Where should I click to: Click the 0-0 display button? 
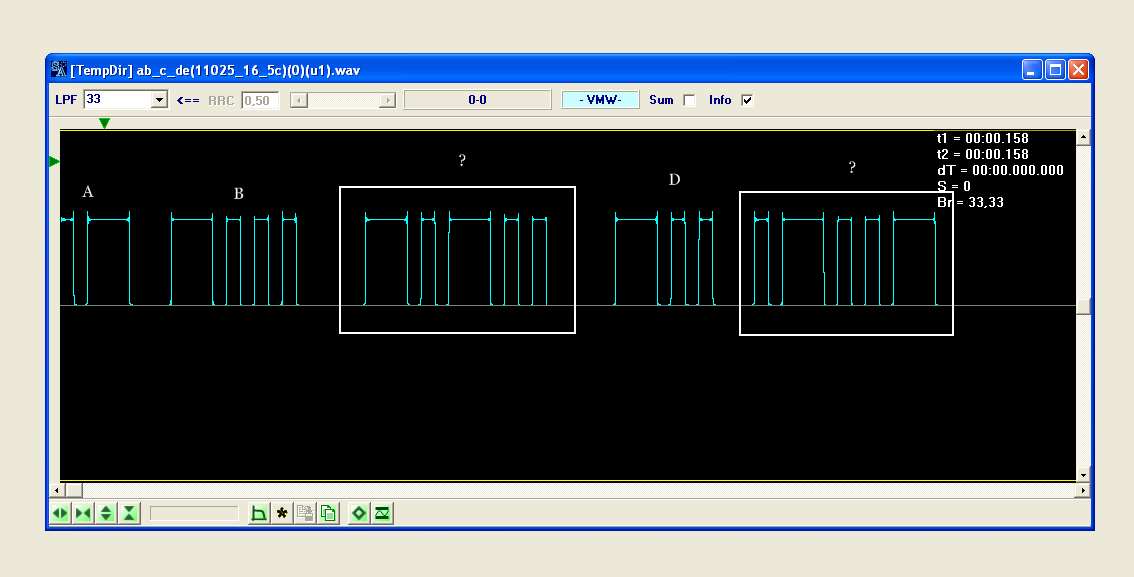click(477, 100)
